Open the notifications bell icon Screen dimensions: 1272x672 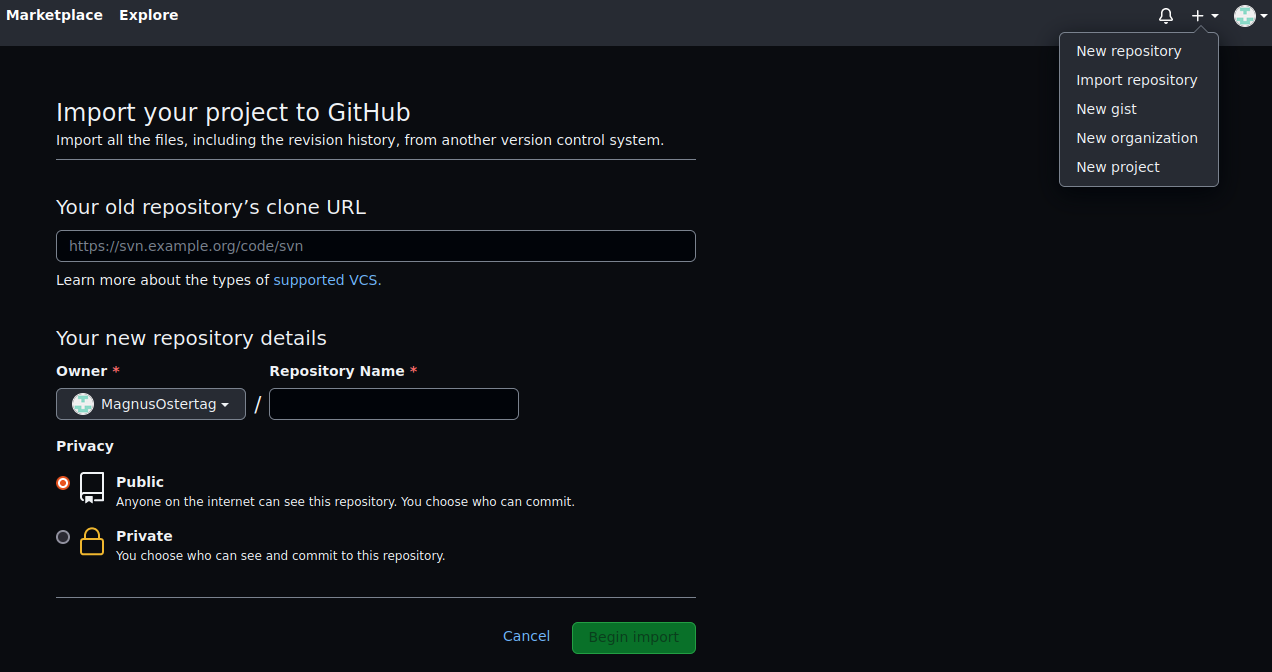(1165, 15)
